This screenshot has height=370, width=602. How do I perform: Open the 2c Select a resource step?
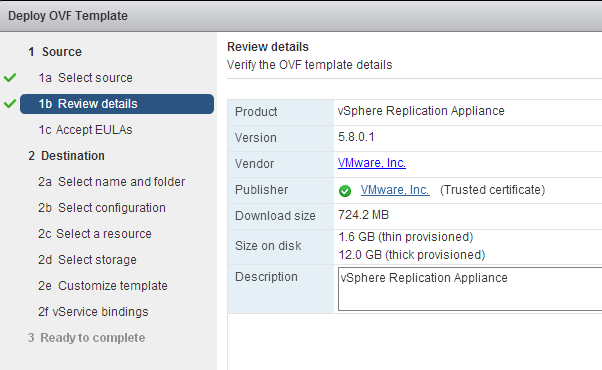pos(95,234)
